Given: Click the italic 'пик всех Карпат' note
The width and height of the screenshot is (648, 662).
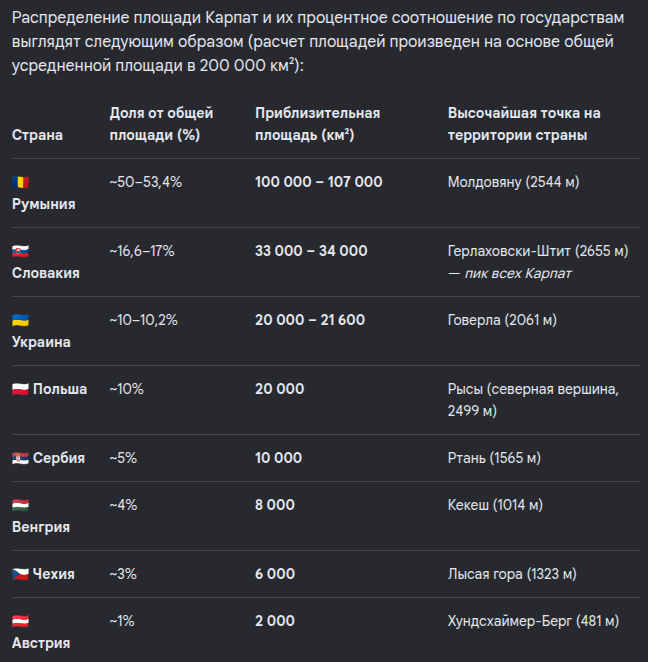Looking at the screenshot, I should (518, 274).
